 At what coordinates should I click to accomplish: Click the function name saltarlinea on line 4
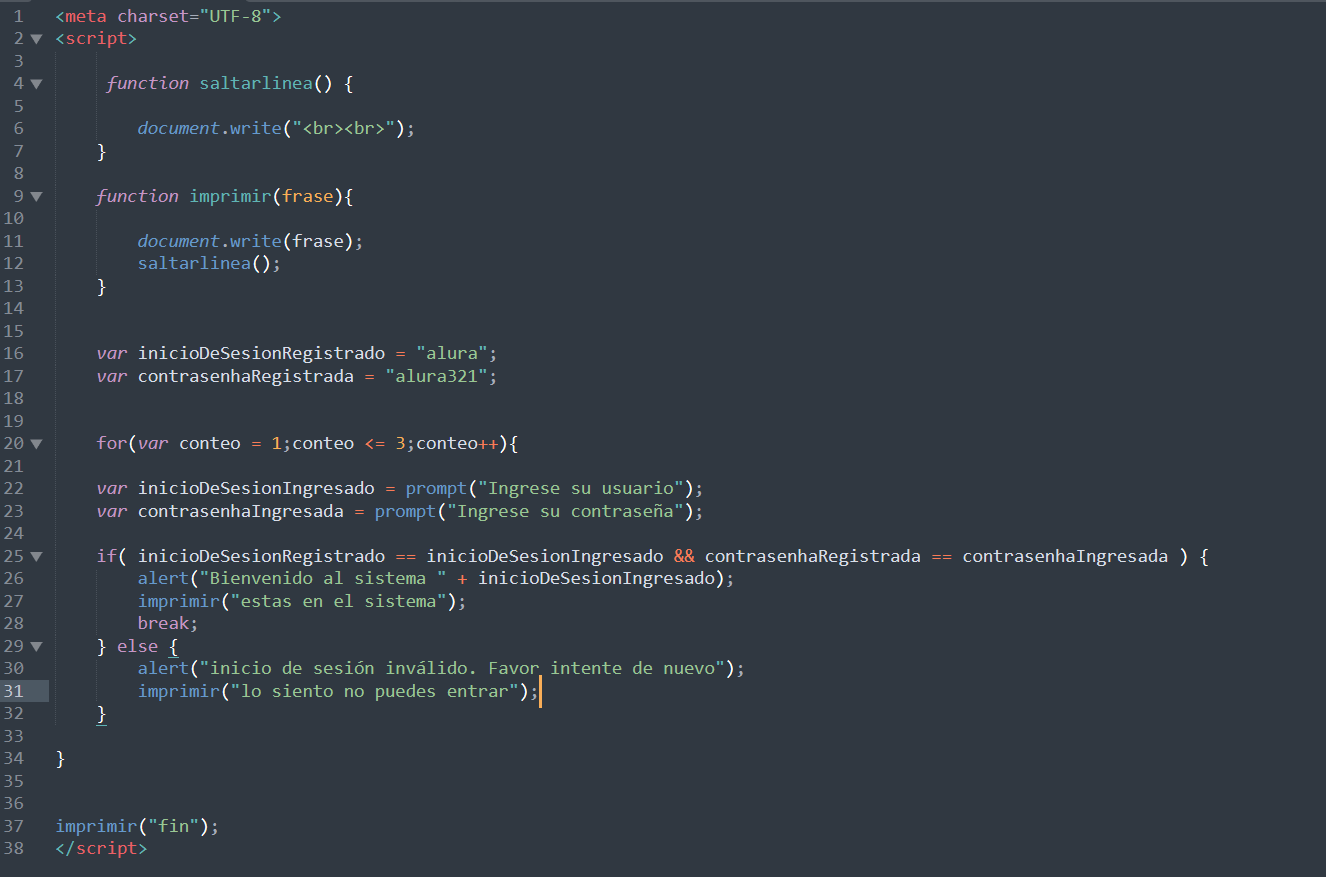[256, 84]
